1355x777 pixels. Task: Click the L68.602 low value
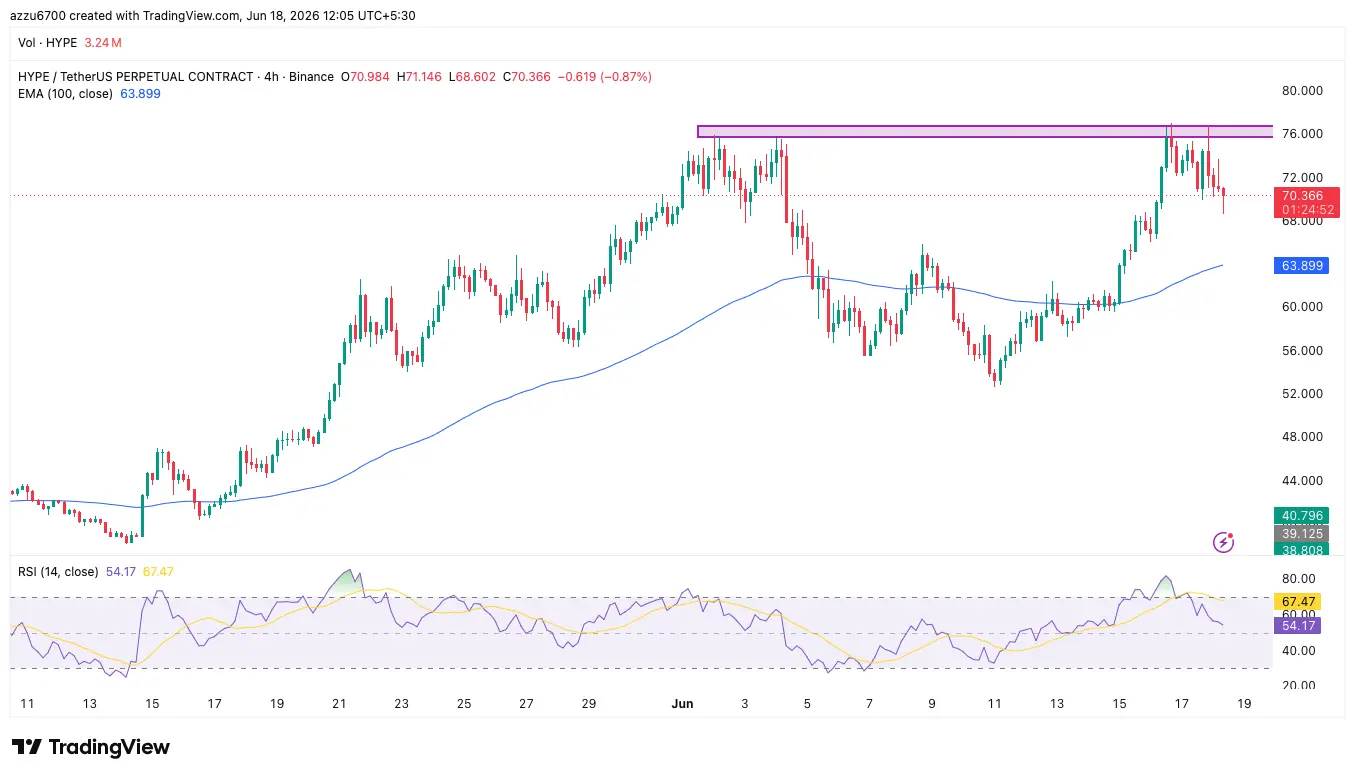tap(472, 77)
